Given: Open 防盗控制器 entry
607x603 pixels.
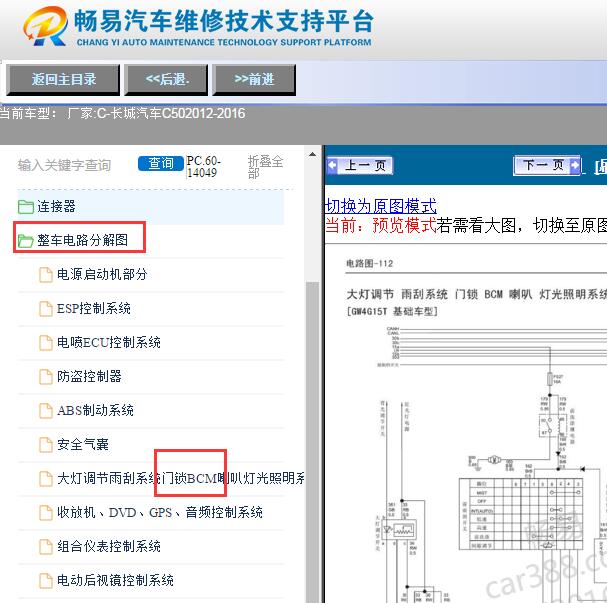Looking at the screenshot, I should click(89, 377).
